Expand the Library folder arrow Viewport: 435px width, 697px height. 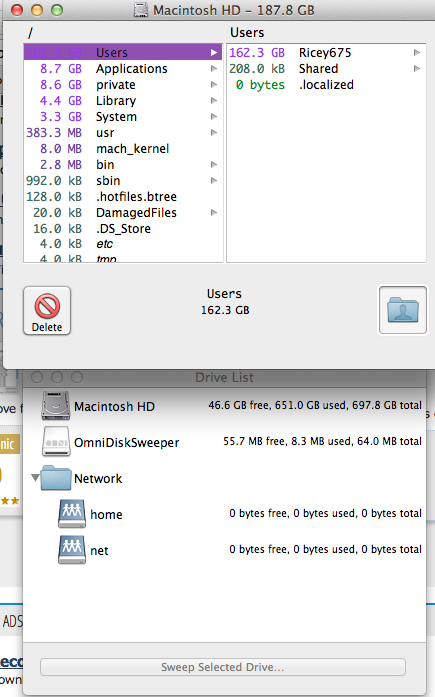click(214, 100)
